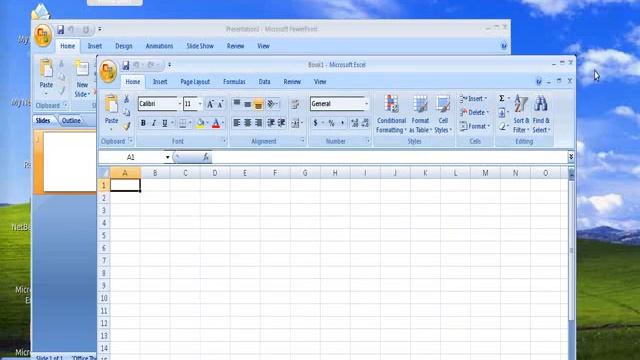Click Clear eraser icon in Editing group
The height and width of the screenshot is (360, 640).
tap(502, 127)
